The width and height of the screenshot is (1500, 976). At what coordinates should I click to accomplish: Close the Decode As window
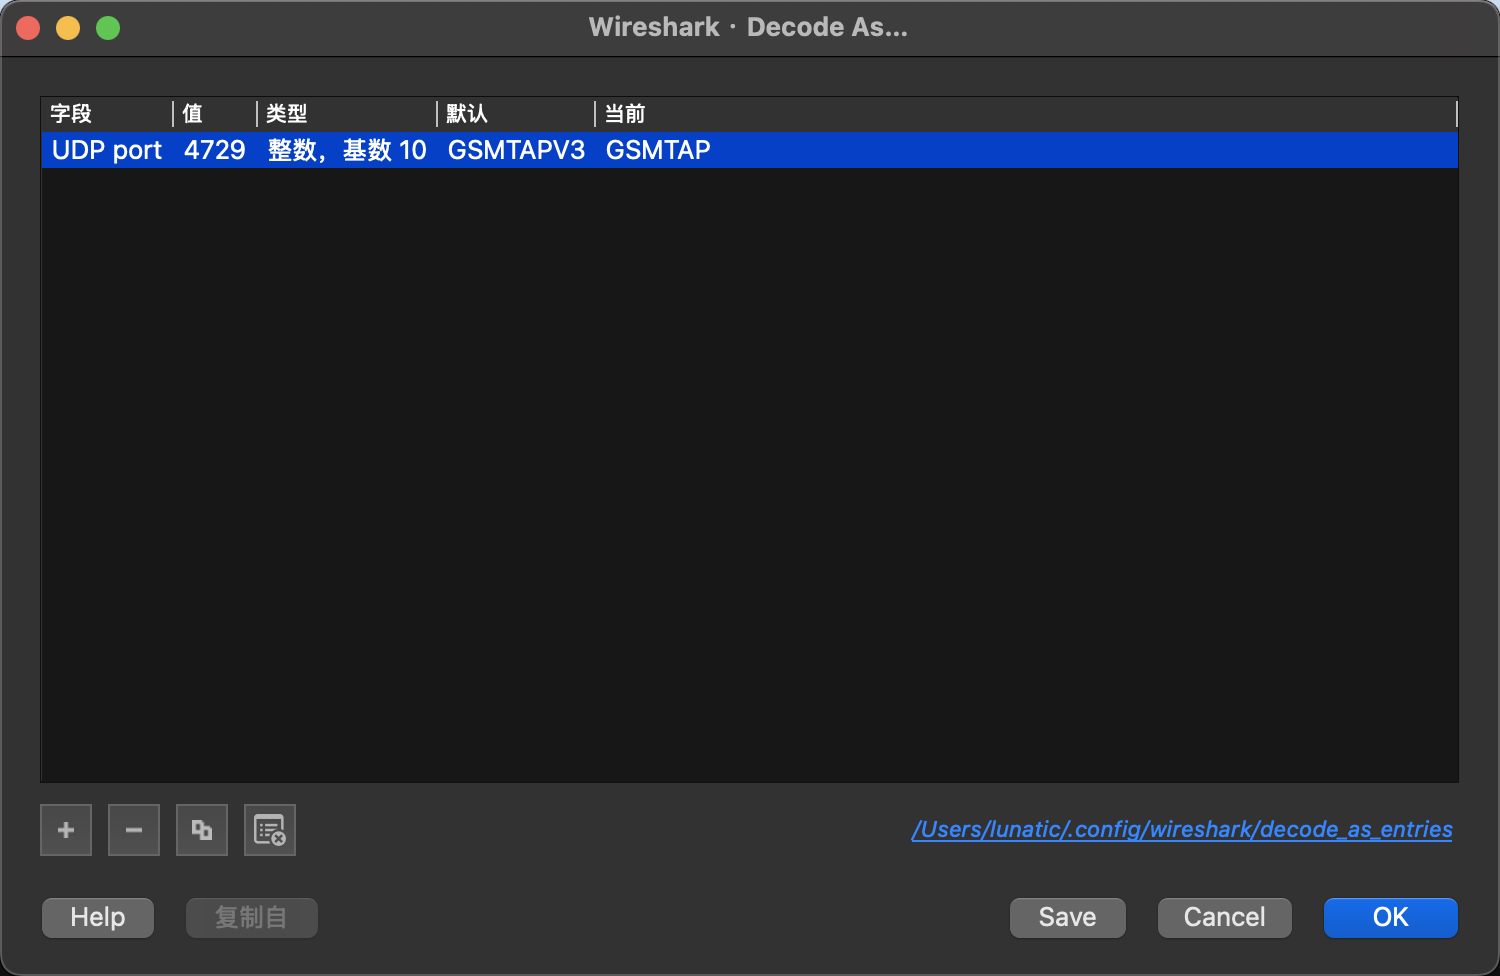click(28, 28)
